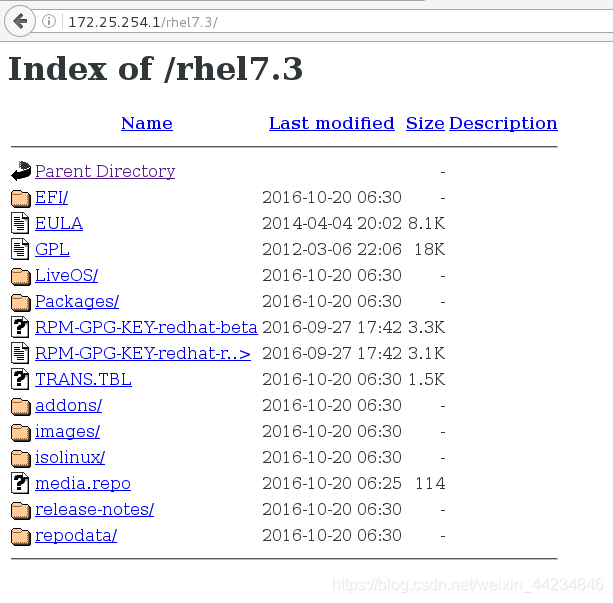Image resolution: width=613 pixels, height=603 pixels.
Task: Open the EFI/ directory link
Action: [51, 197]
